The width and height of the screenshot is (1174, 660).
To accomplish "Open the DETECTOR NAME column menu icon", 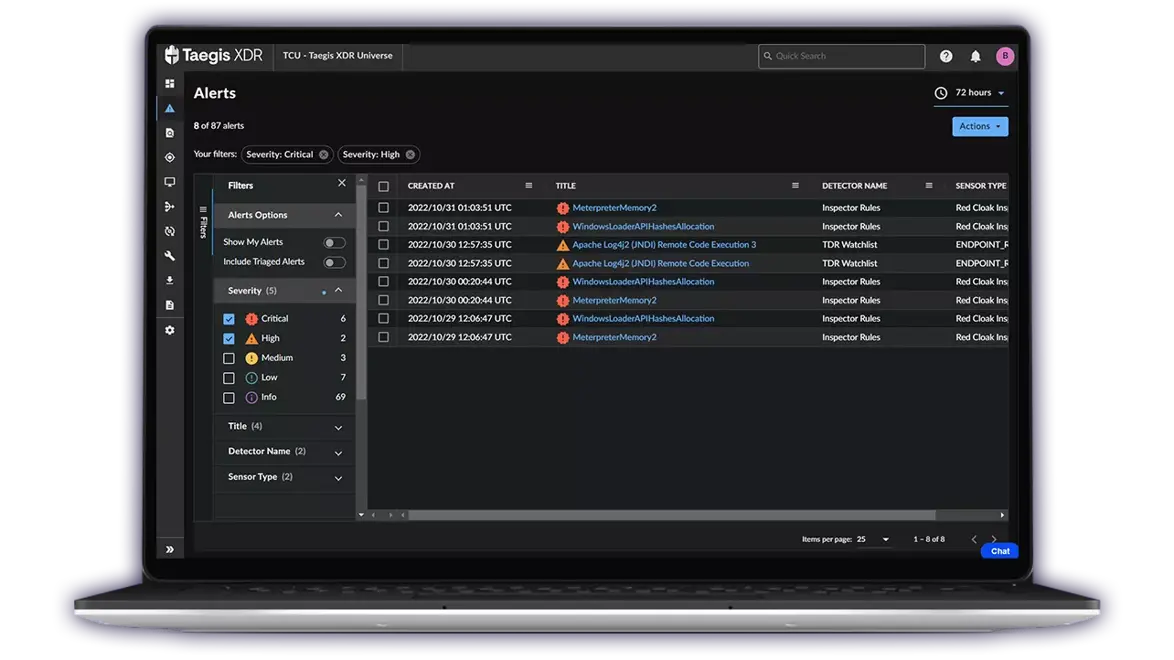I will coord(929,186).
